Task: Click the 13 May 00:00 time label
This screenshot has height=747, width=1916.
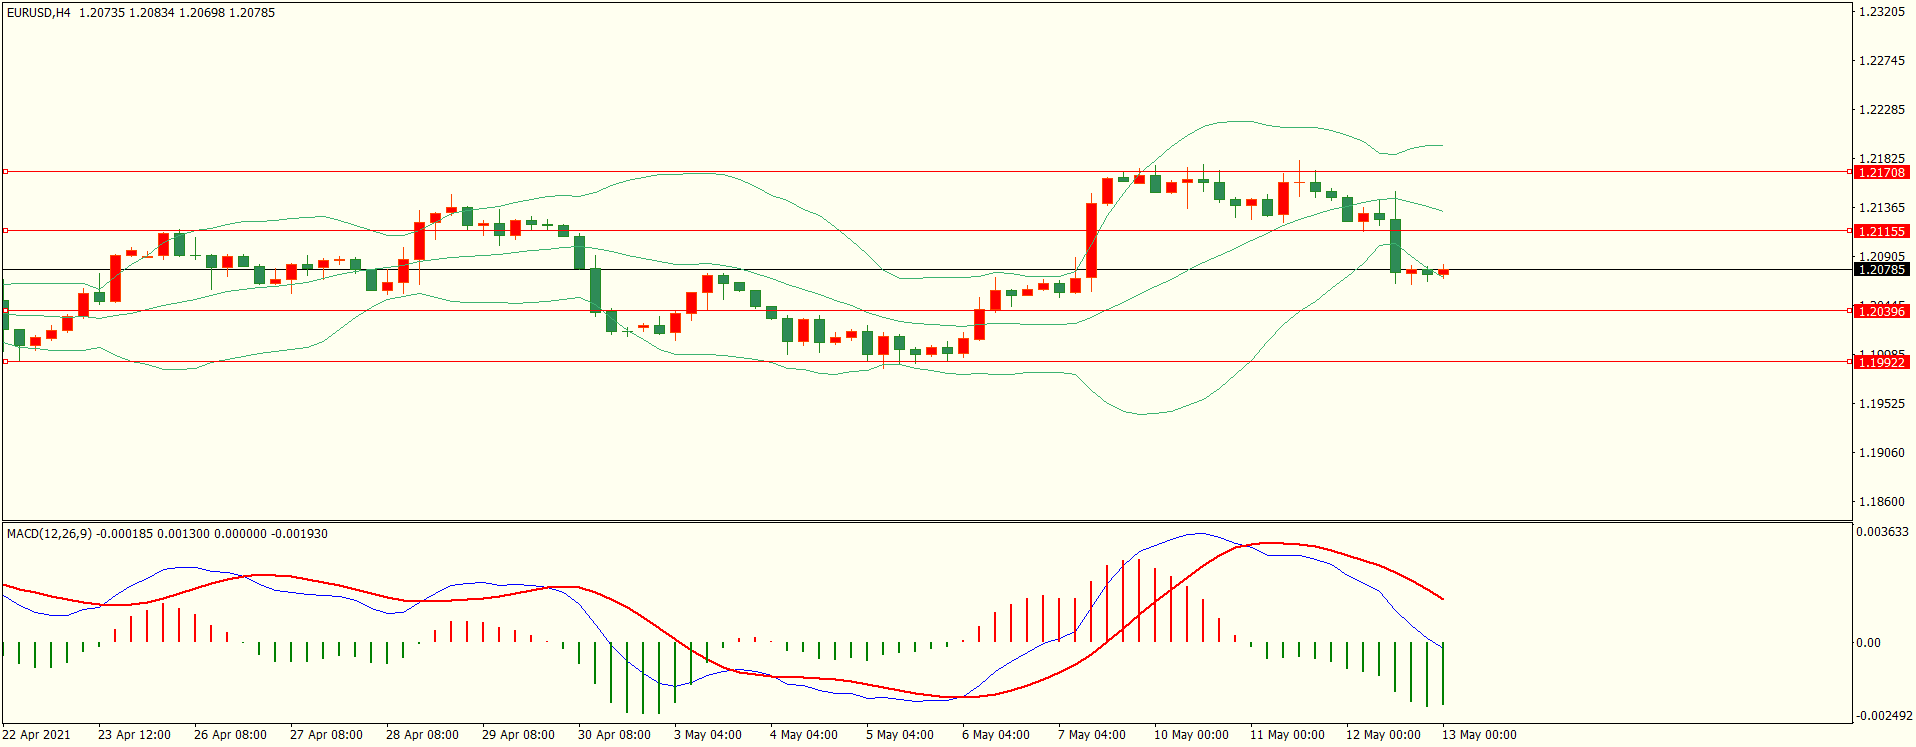Action: [x=1479, y=735]
